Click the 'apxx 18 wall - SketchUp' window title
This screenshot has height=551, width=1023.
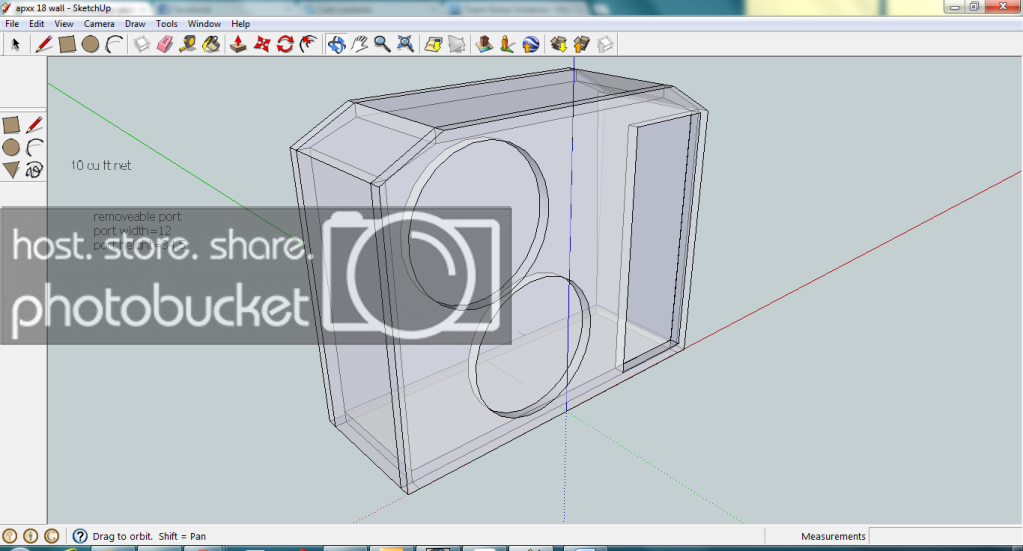[x=63, y=8]
